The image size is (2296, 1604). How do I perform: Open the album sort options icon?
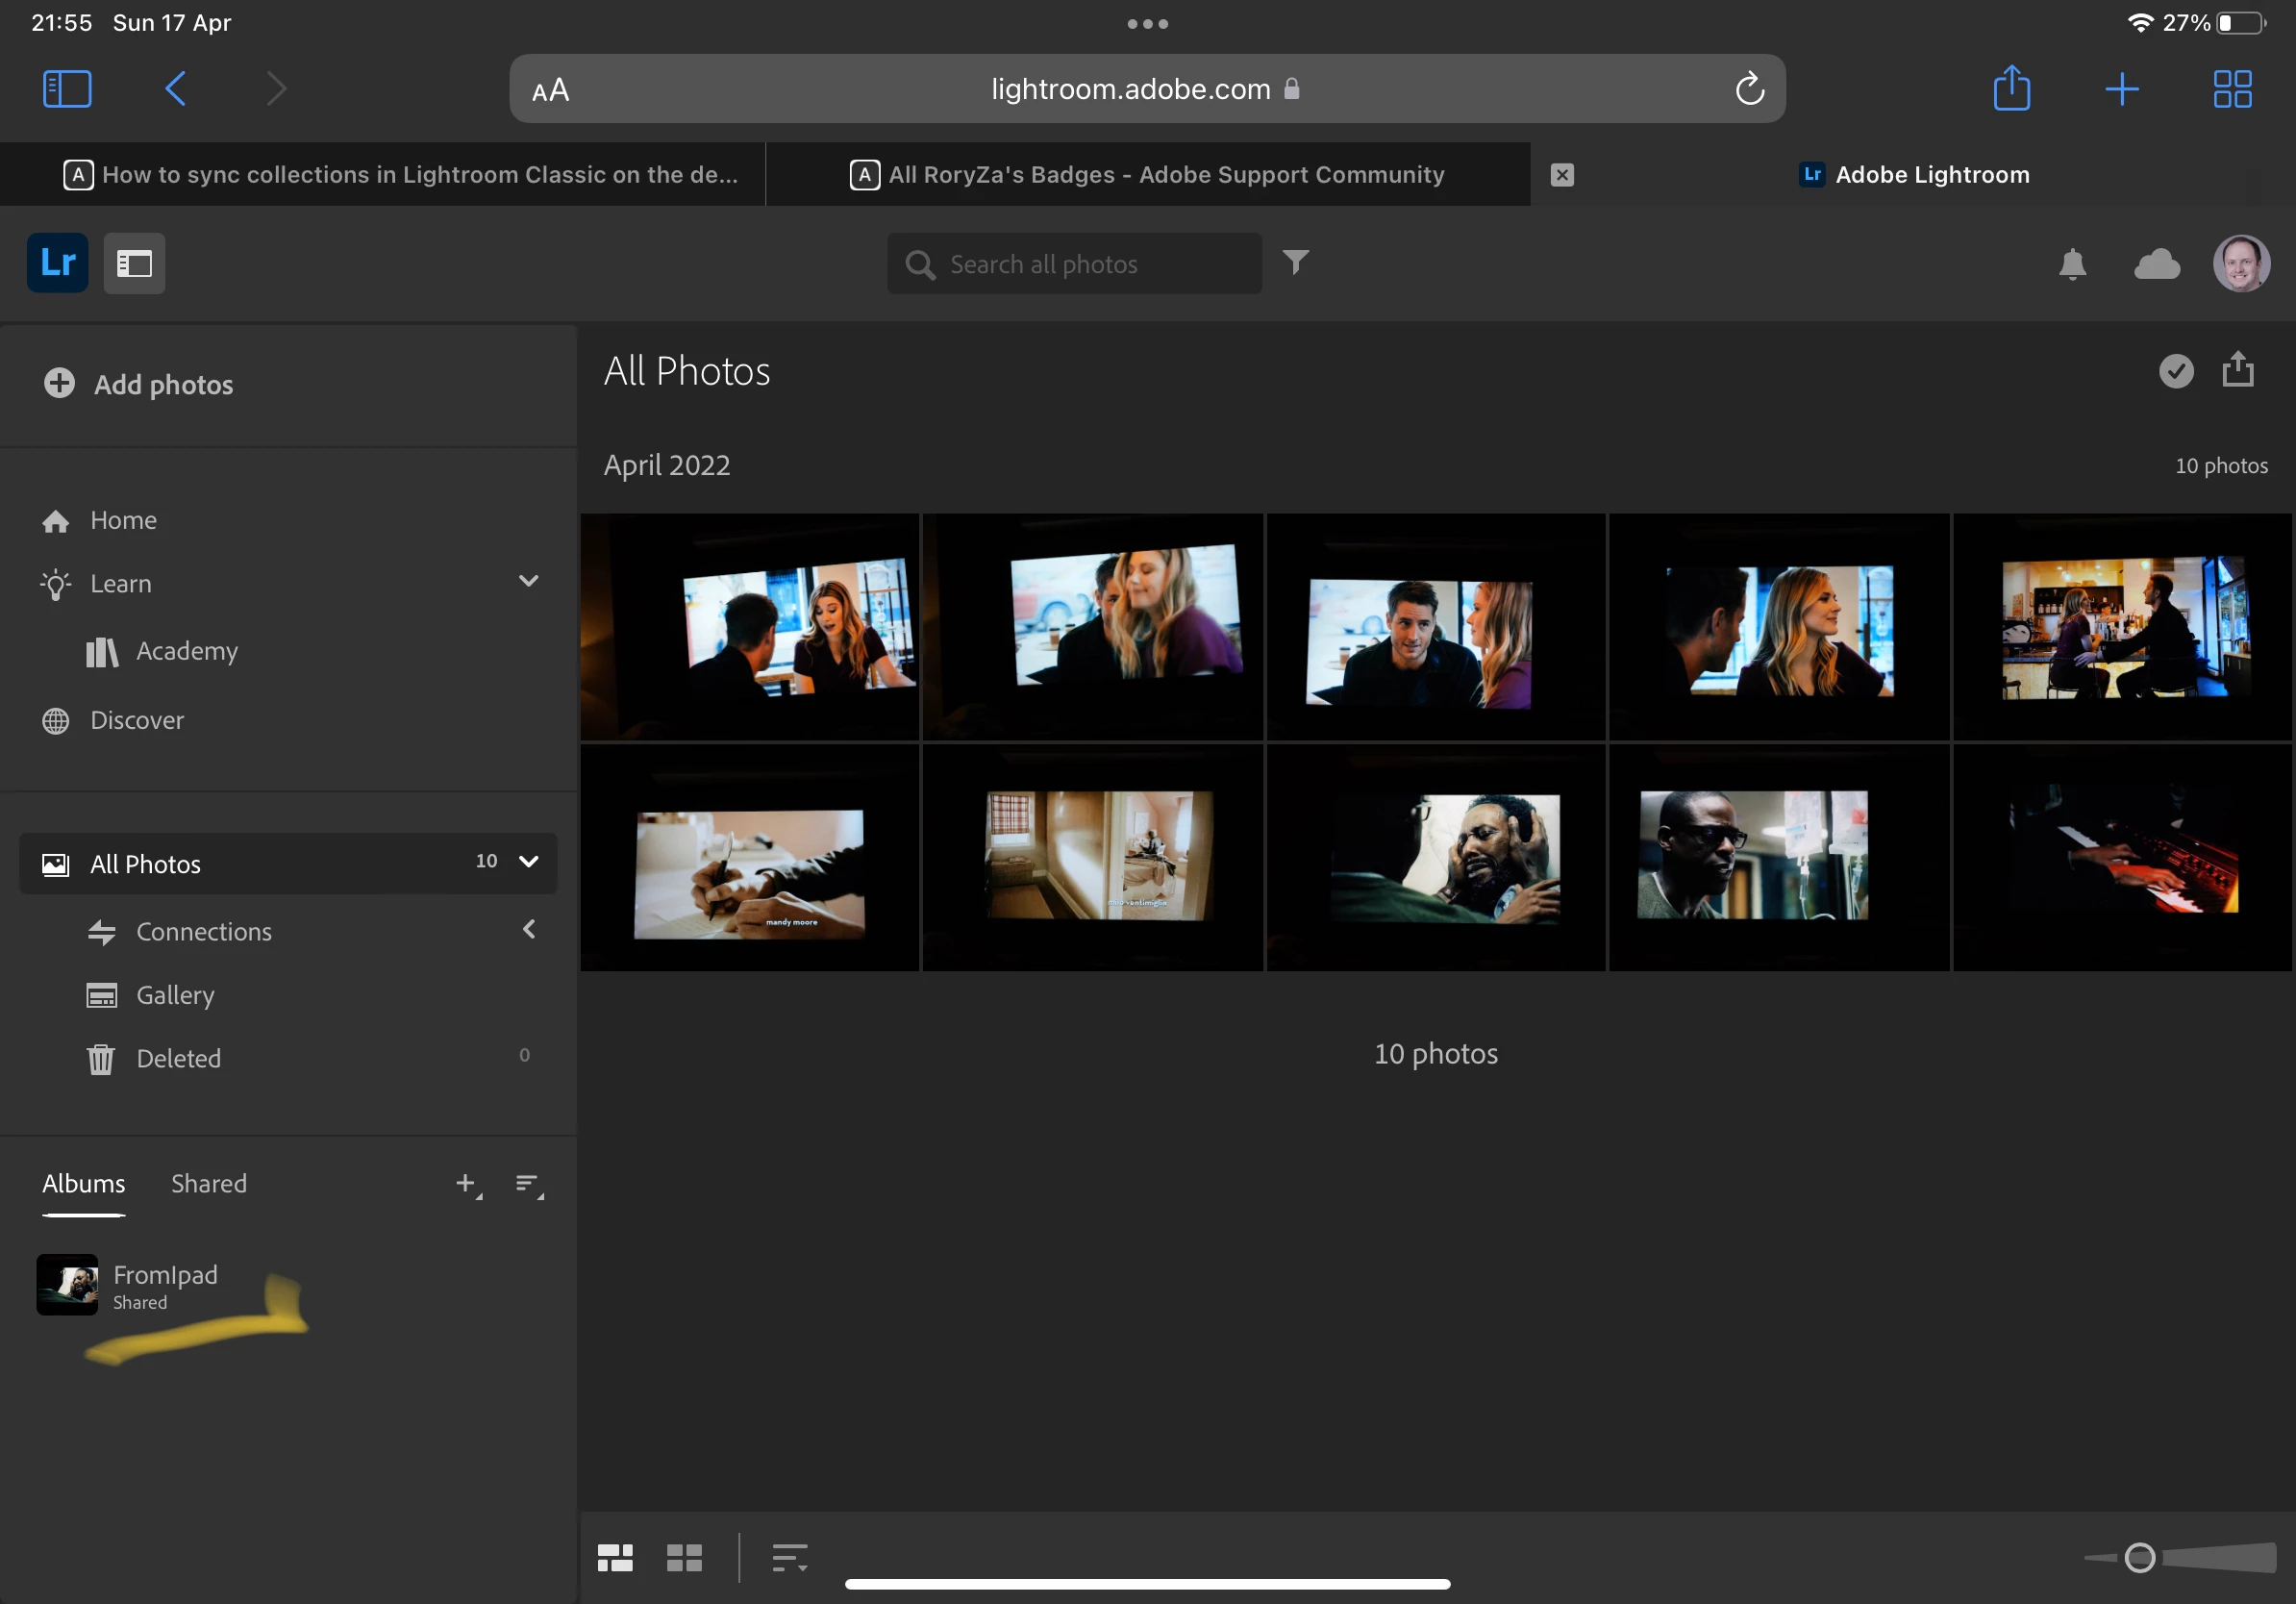(x=528, y=1184)
